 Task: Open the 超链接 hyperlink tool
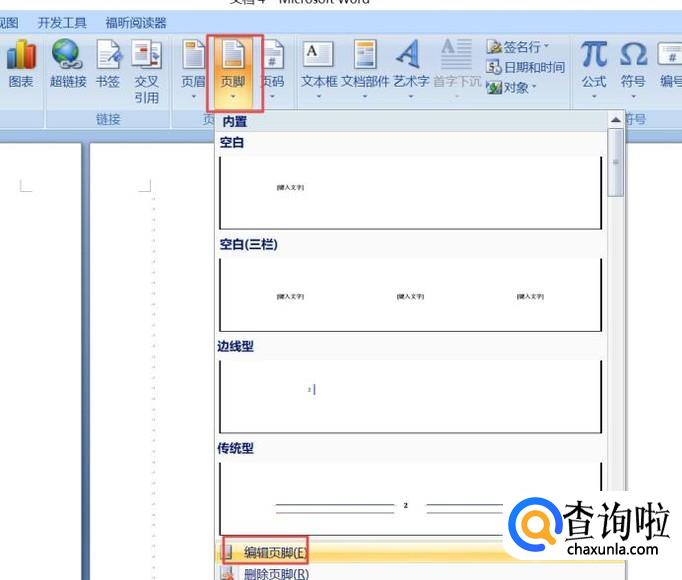click(x=68, y=63)
